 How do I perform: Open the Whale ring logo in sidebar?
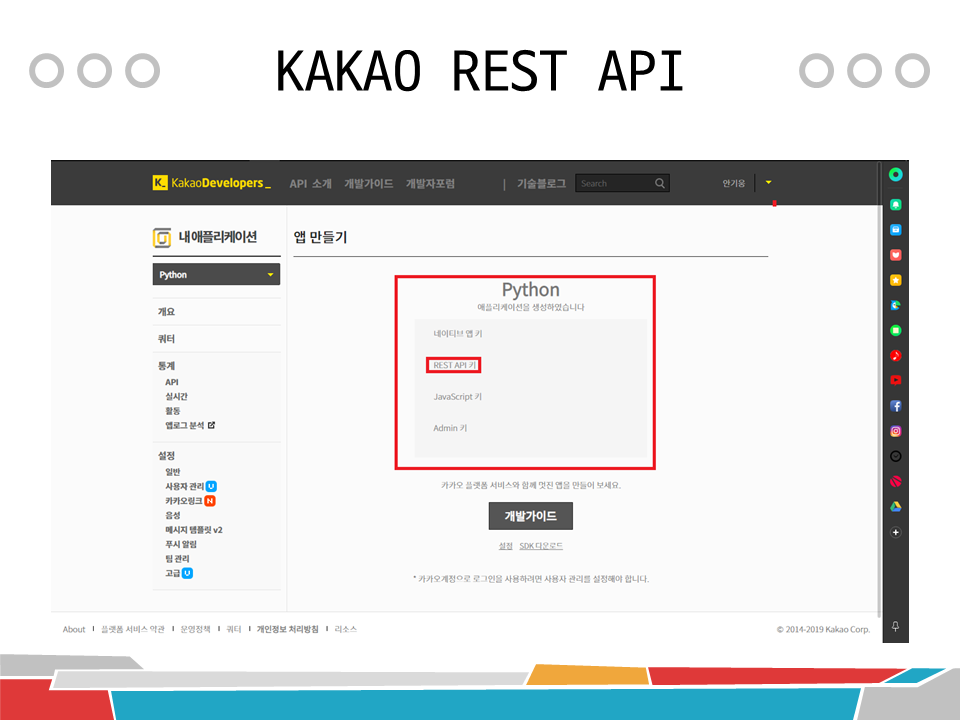(895, 174)
